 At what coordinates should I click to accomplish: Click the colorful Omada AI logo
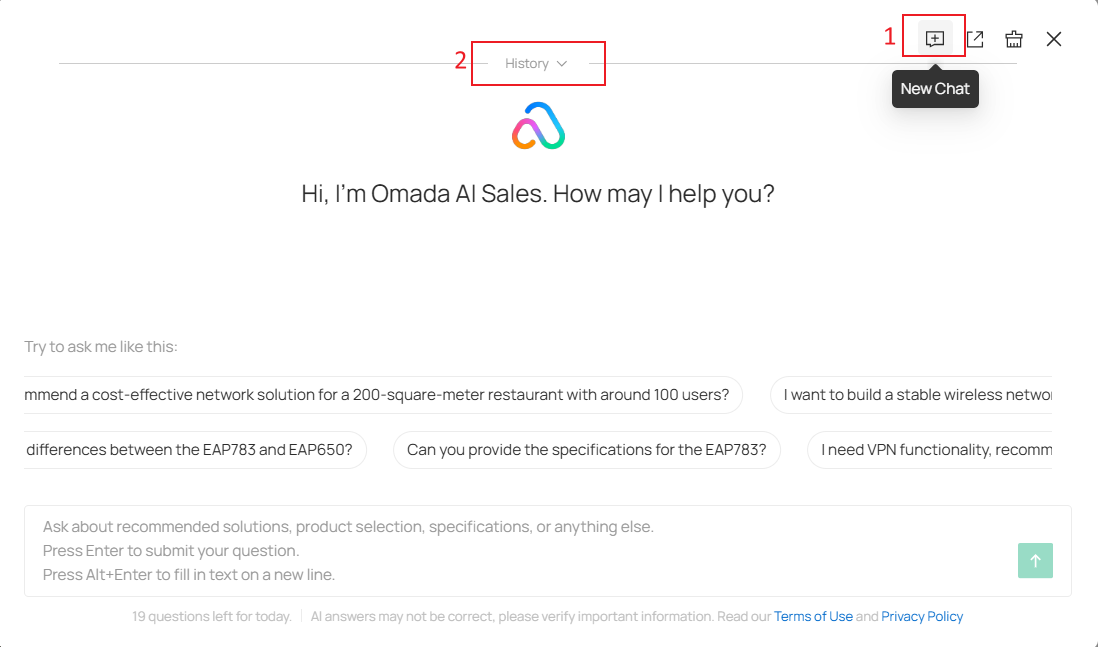point(539,127)
